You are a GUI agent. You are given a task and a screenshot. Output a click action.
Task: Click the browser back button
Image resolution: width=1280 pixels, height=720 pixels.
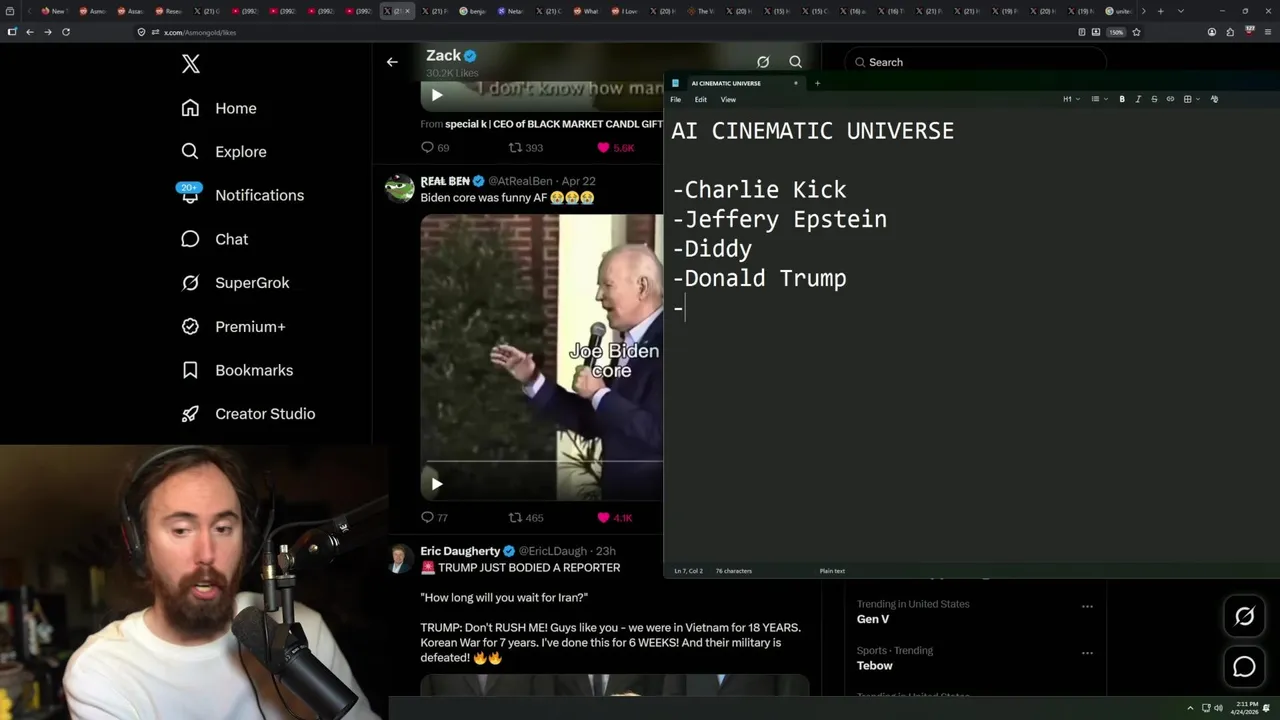[30, 32]
